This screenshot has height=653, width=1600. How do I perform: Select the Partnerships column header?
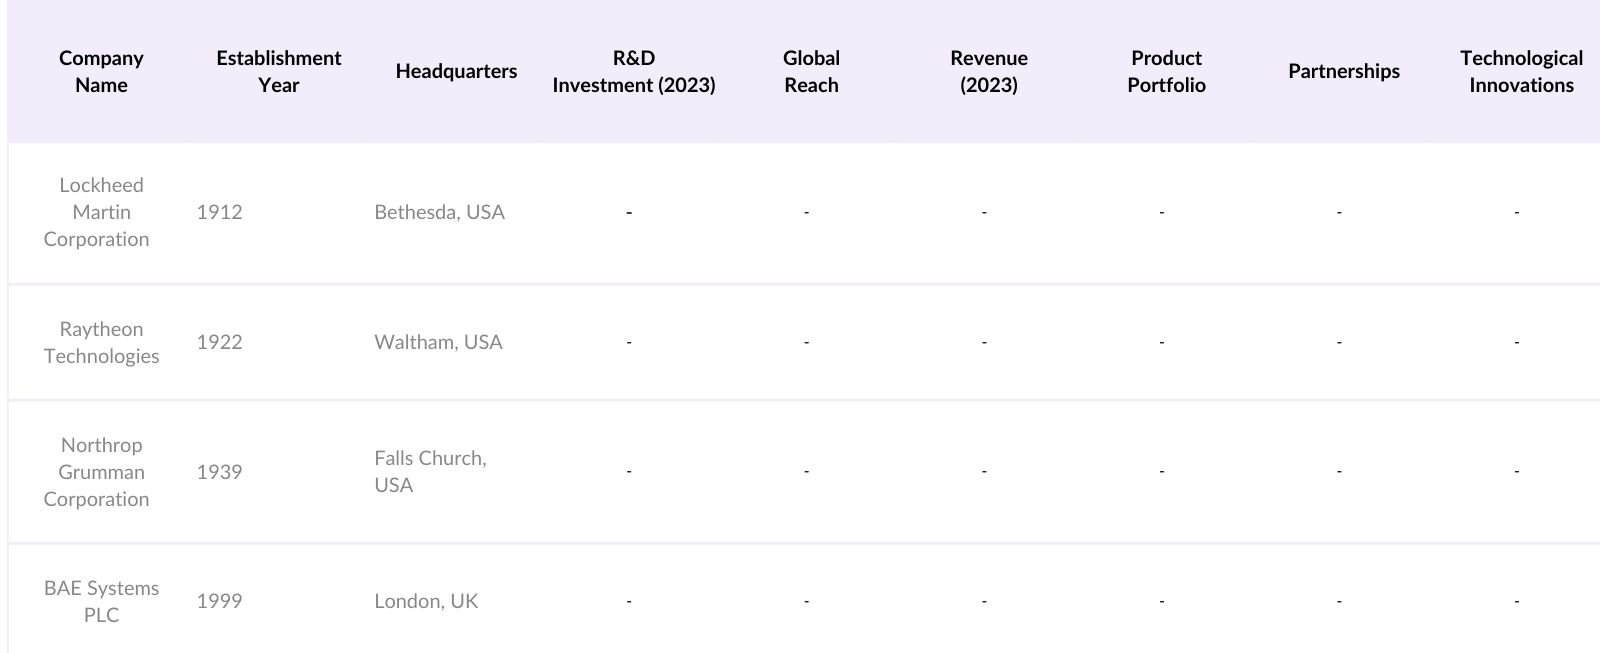[x=1343, y=71]
